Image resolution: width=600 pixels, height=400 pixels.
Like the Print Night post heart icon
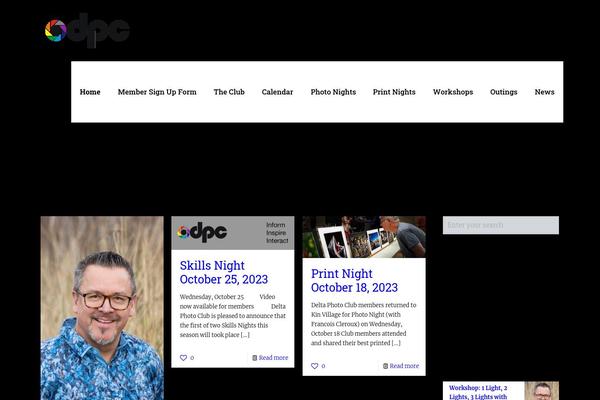(x=315, y=366)
